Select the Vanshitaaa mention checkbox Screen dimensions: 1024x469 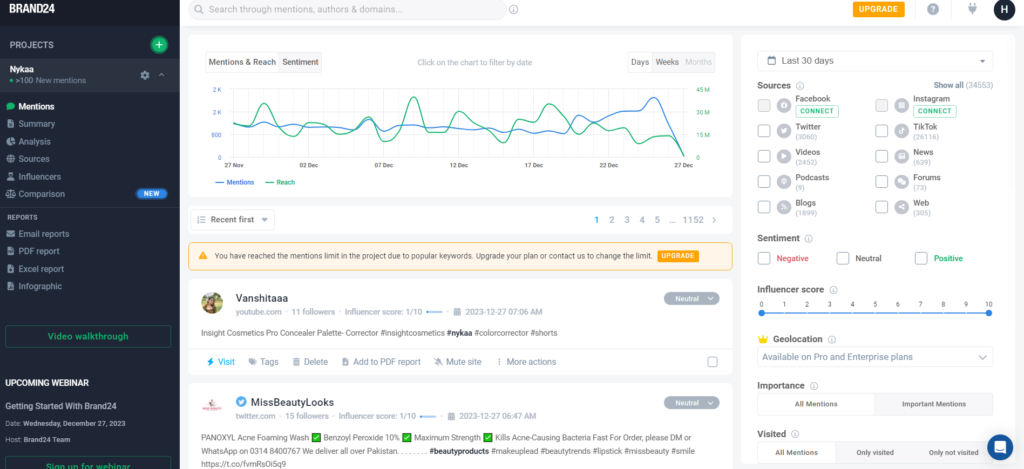712,362
